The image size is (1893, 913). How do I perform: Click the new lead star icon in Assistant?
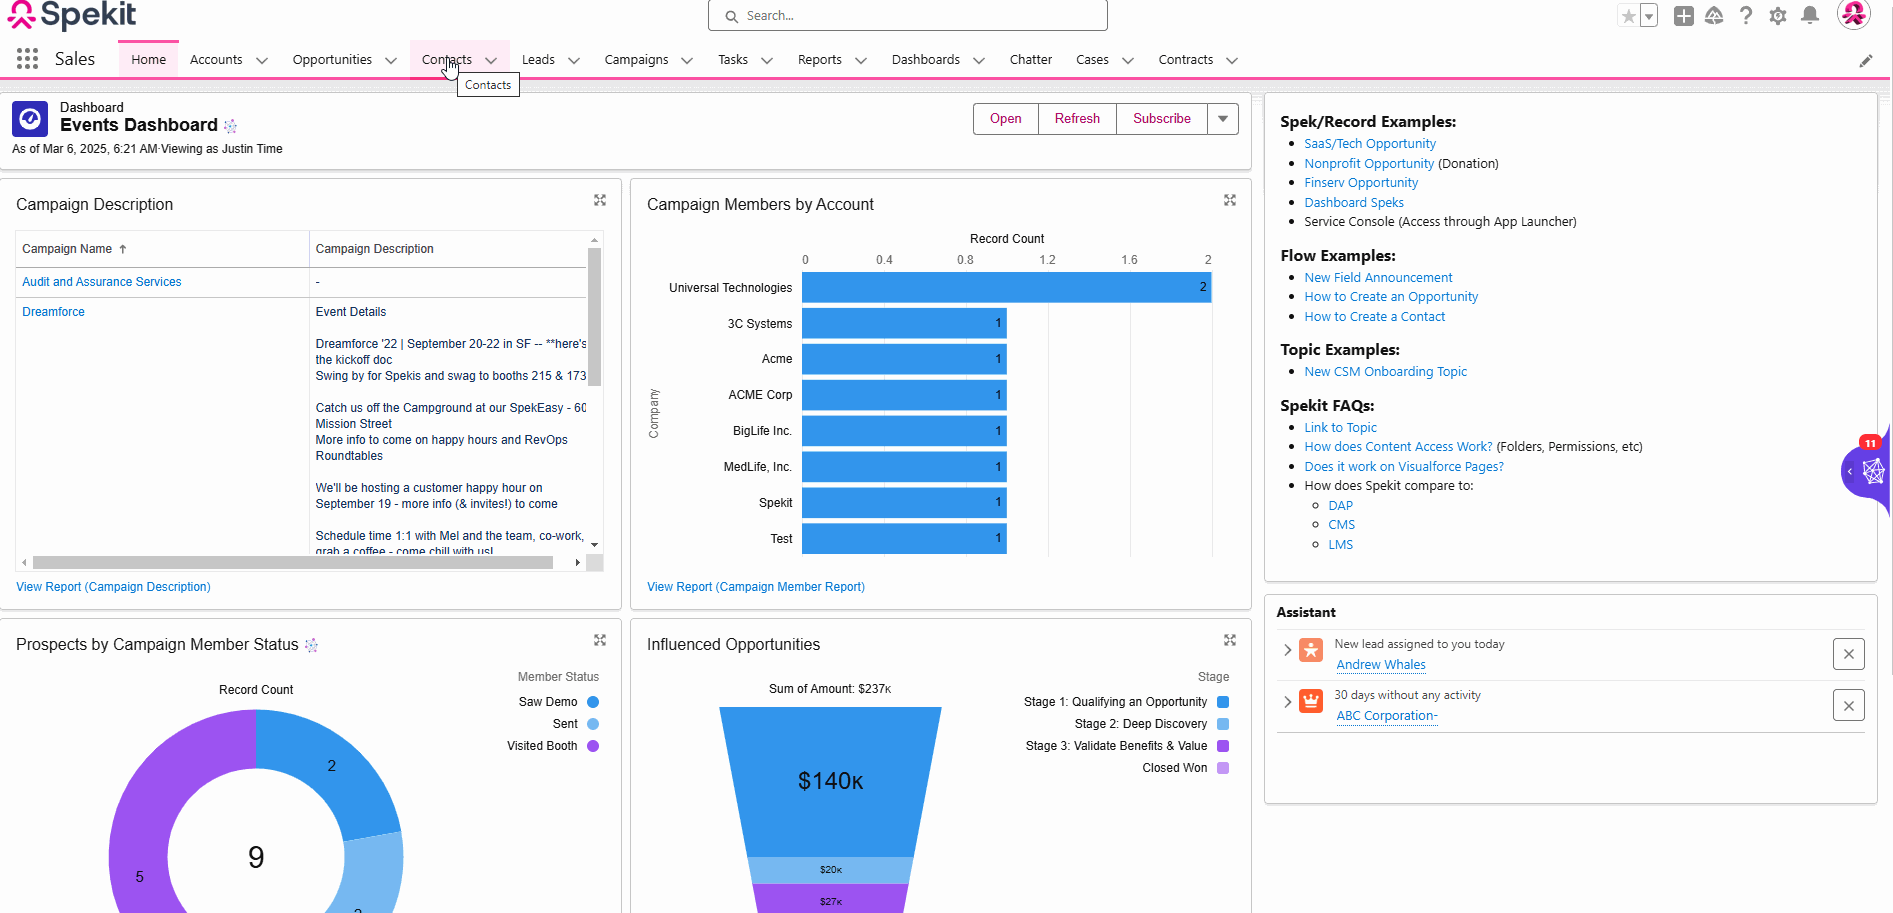click(1311, 650)
